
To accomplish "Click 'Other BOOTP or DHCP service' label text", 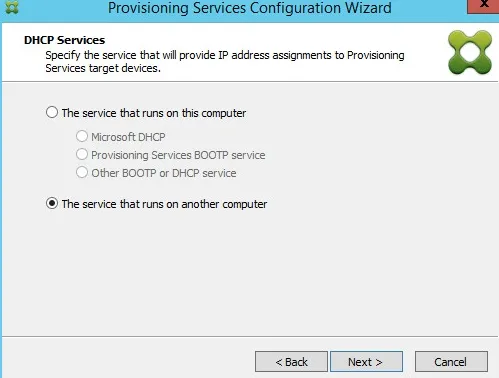I will tap(164, 173).
